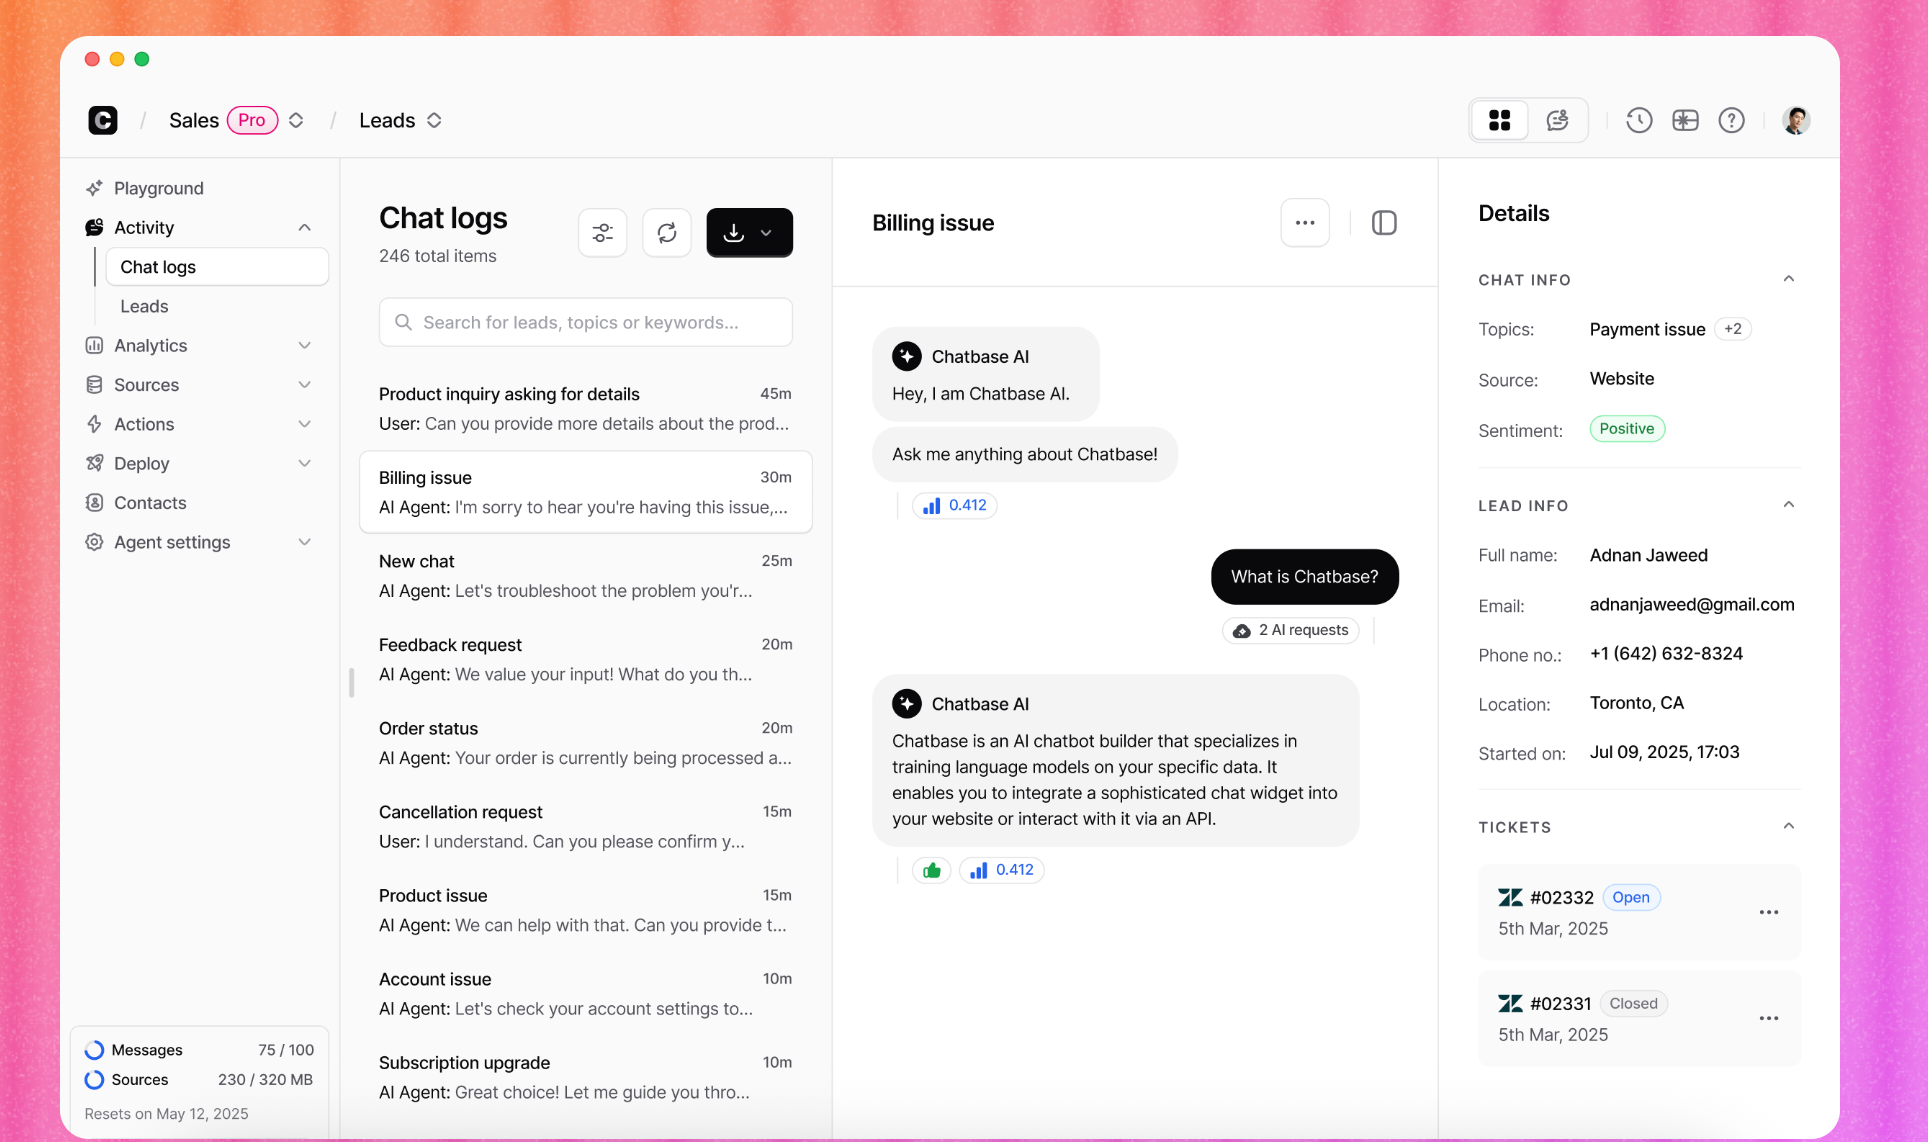The width and height of the screenshot is (1928, 1142).
Task: Open Billing issue more options menu
Action: [x=1305, y=223]
